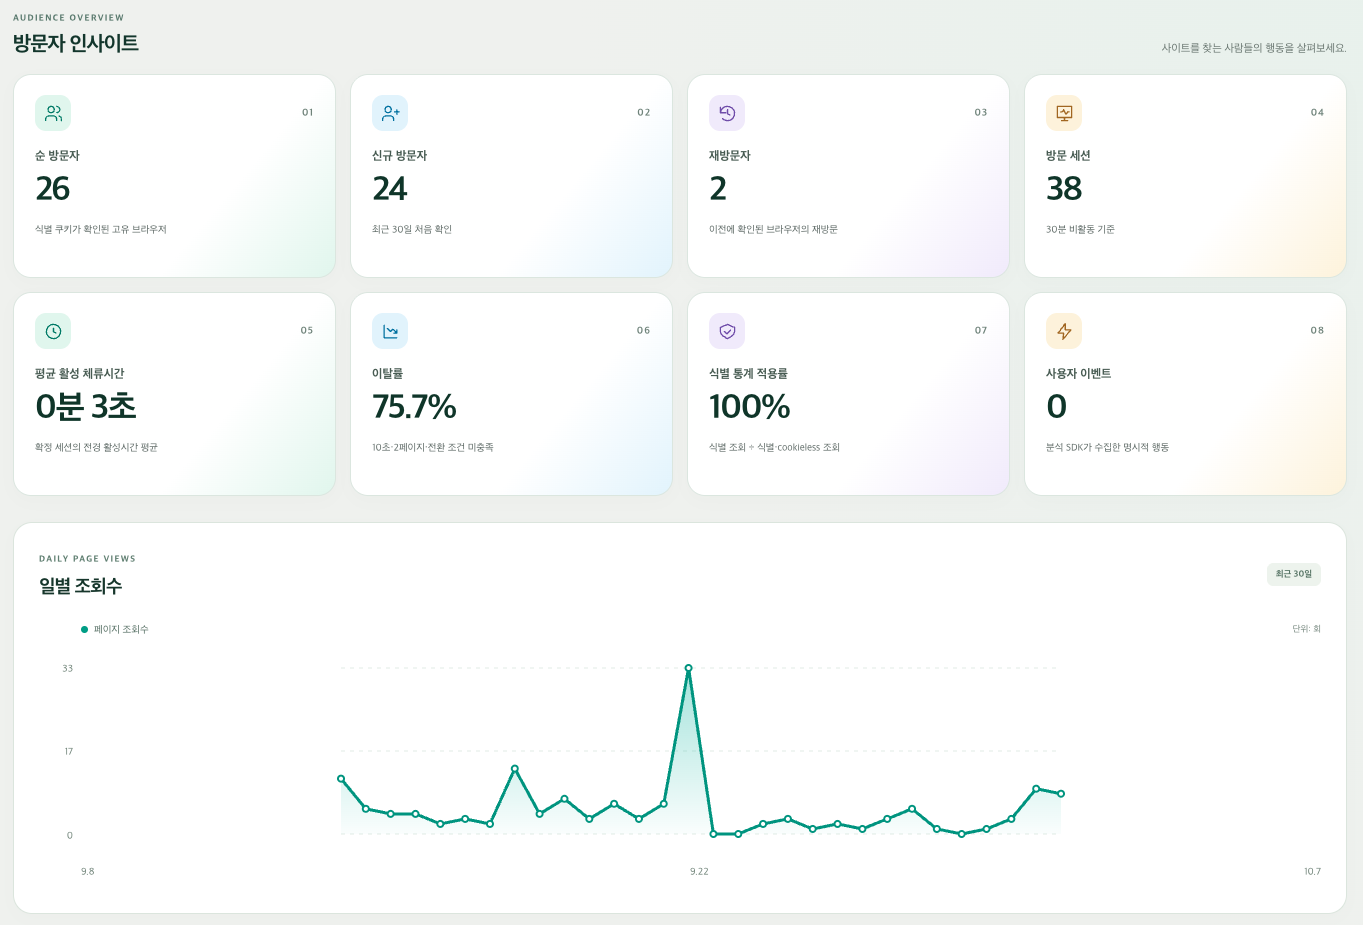The width and height of the screenshot is (1363, 925).
Task: Open the 순 방문자 card showing 26
Action: [174, 176]
